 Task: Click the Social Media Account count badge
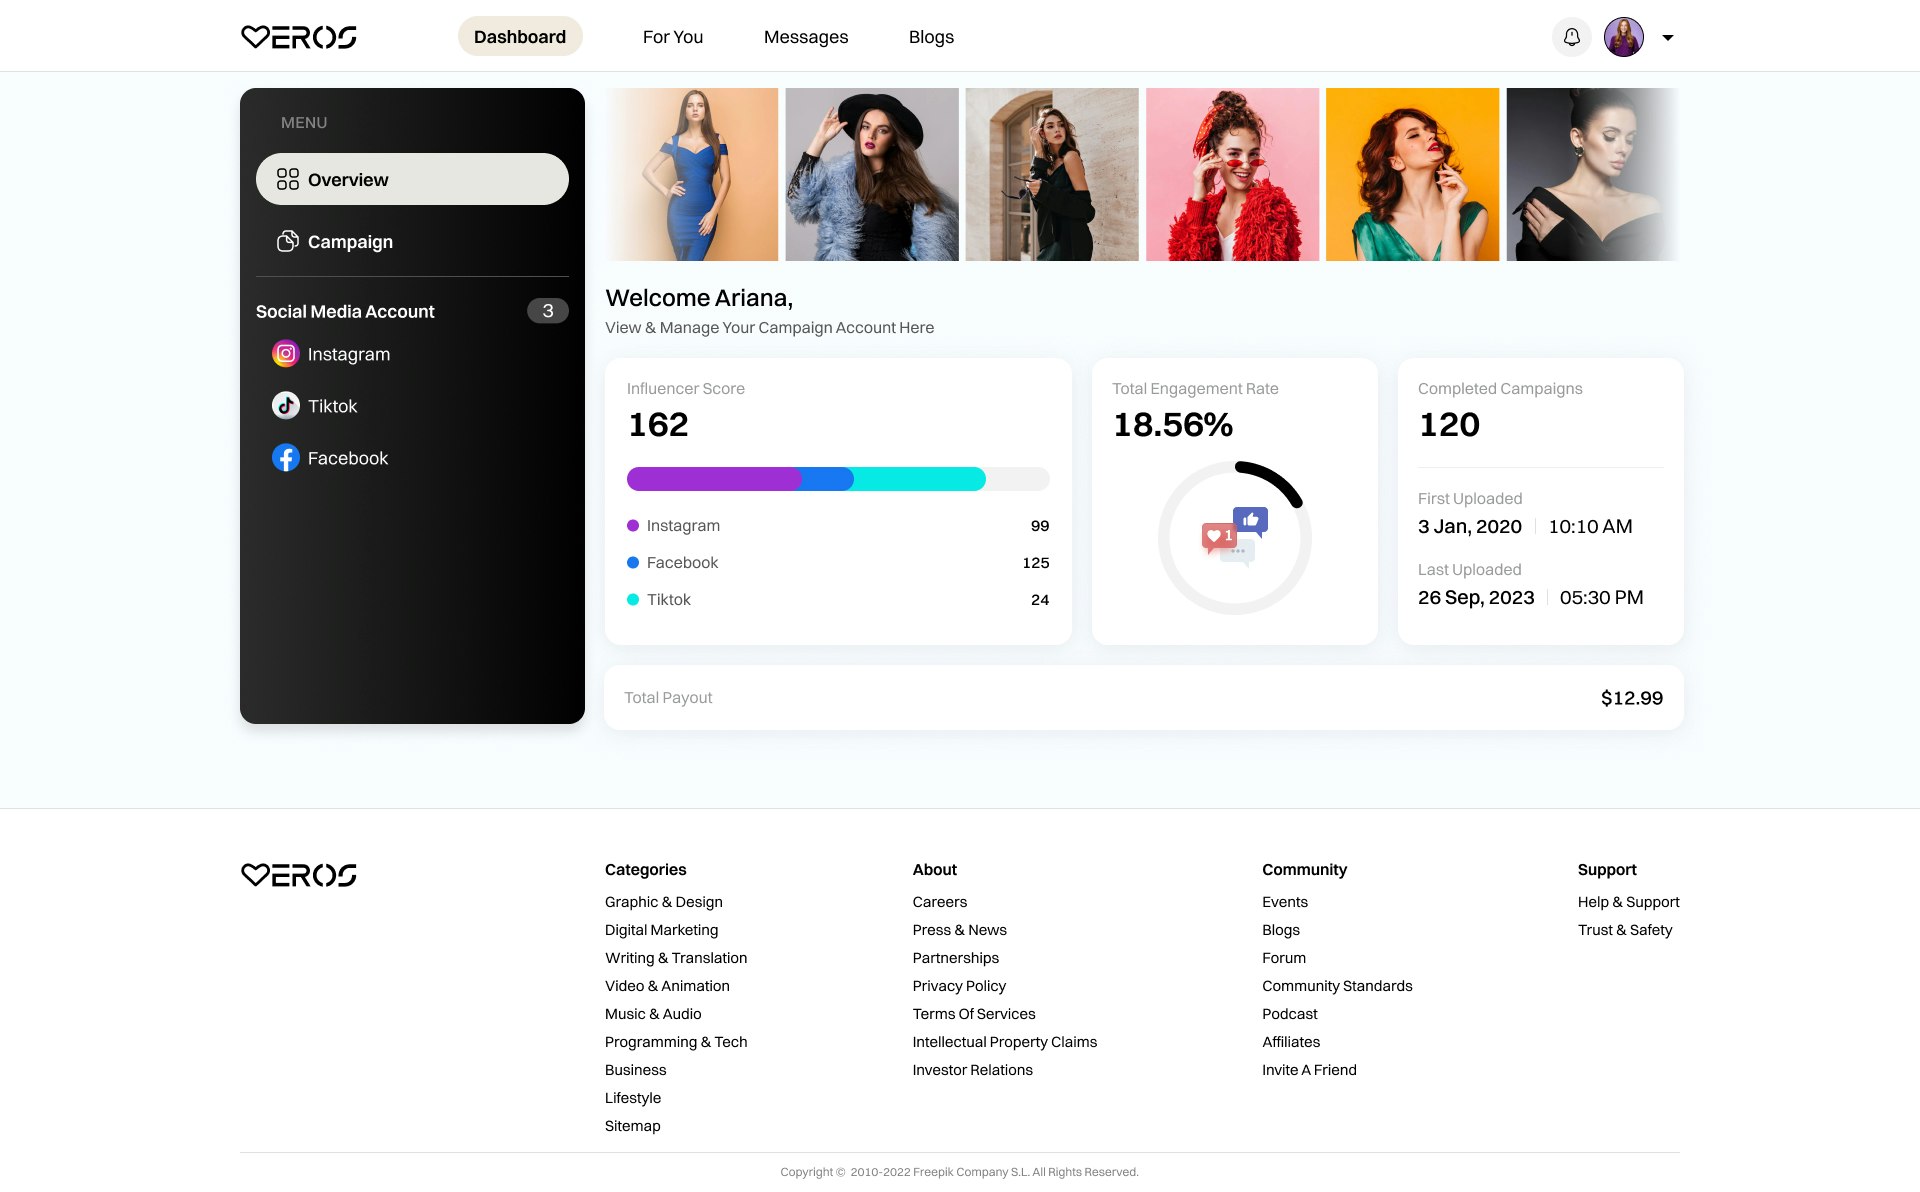pyautogui.click(x=547, y=311)
